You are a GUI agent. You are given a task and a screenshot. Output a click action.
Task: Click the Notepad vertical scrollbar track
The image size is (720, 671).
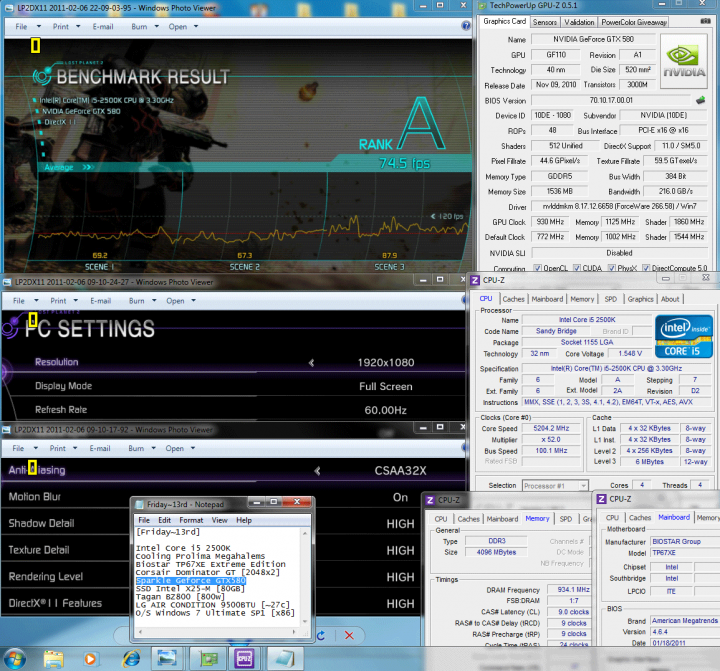pyautogui.click(x=304, y=577)
